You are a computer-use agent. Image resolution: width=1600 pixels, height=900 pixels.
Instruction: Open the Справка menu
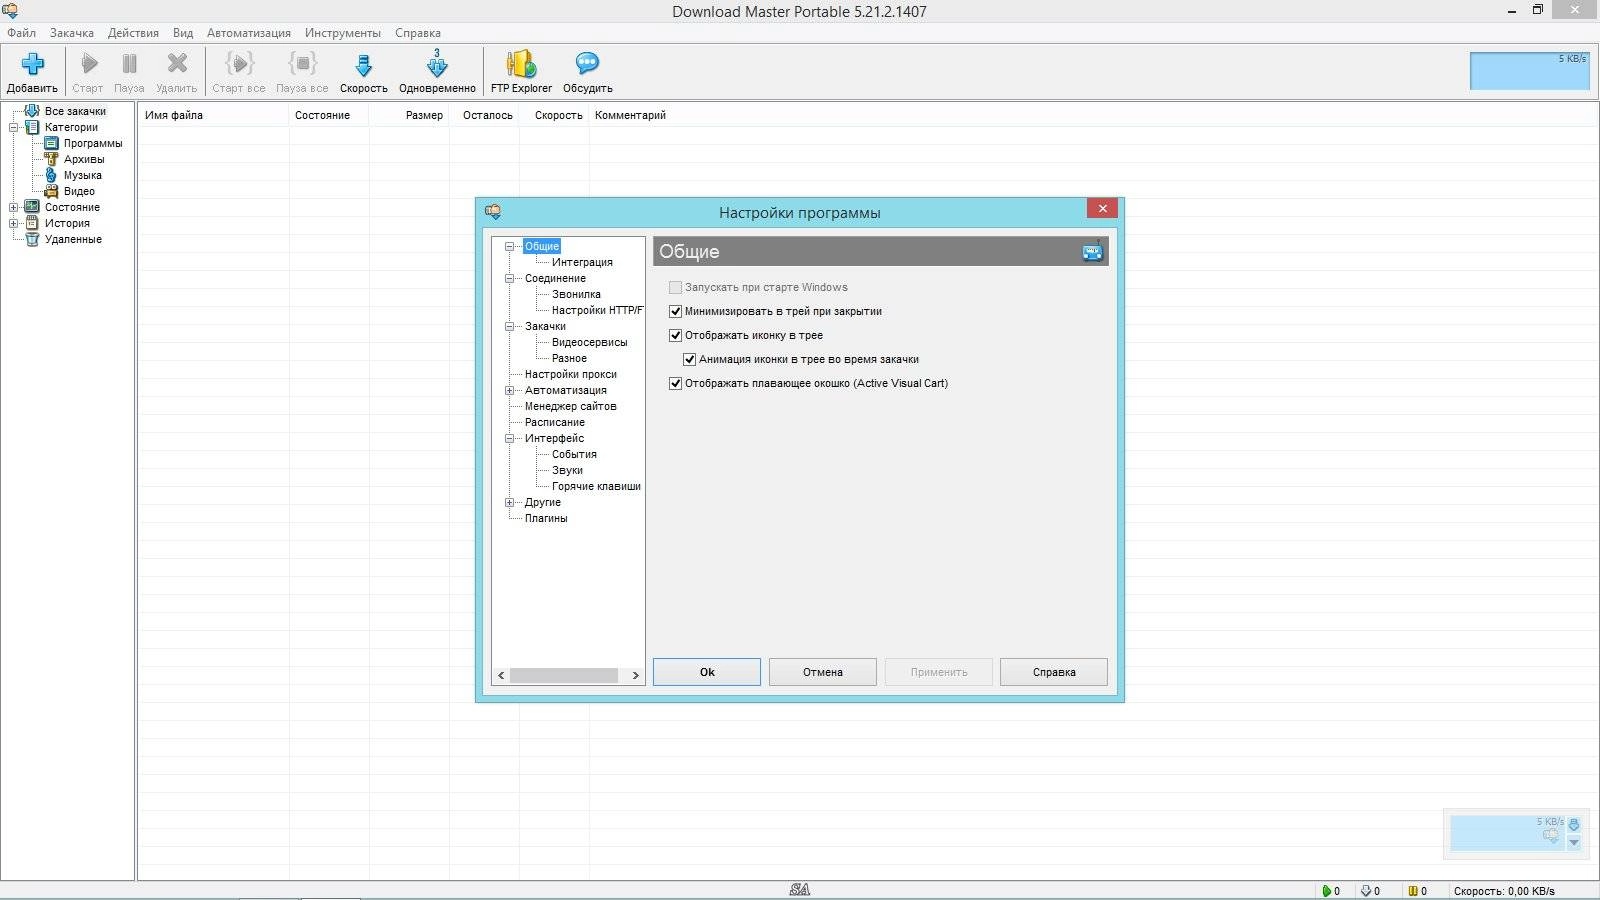(418, 33)
